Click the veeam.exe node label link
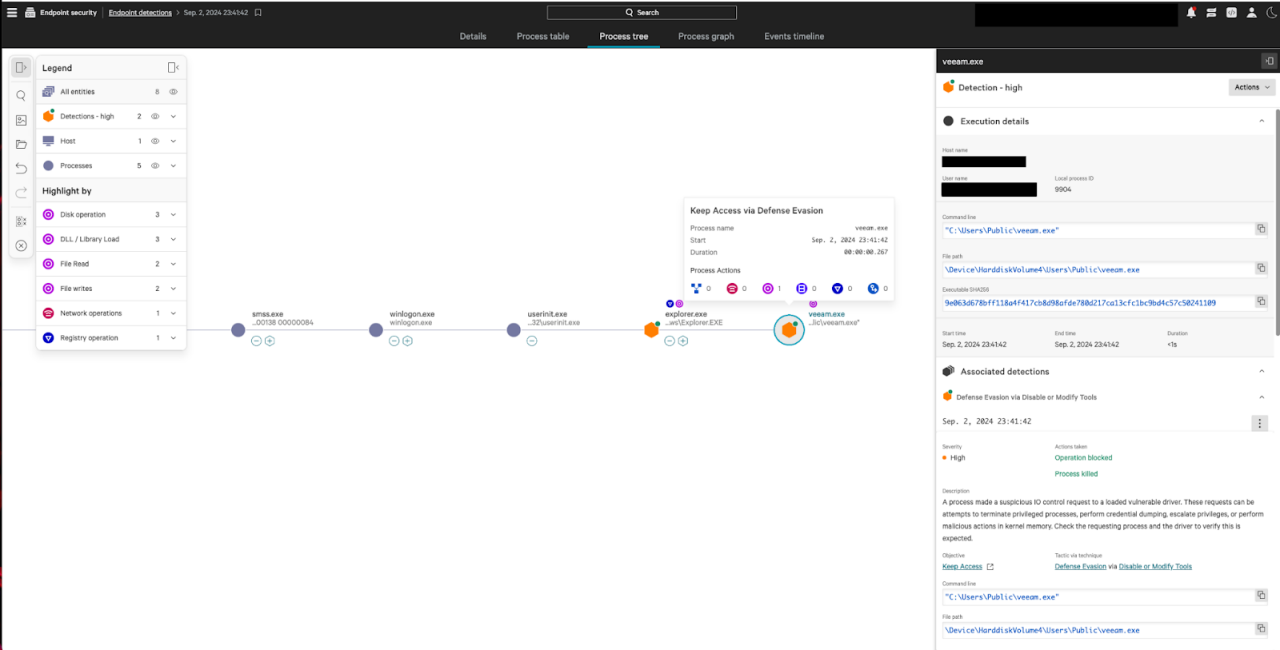The height and width of the screenshot is (650, 1280). click(x=827, y=314)
